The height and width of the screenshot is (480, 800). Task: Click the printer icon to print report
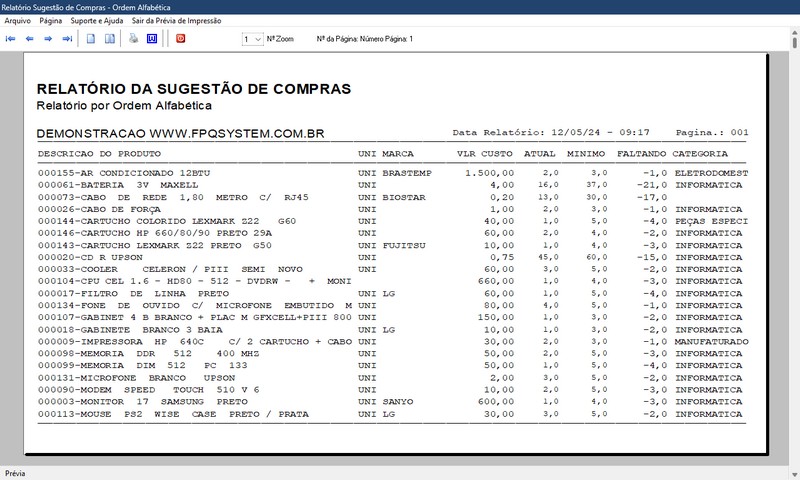coord(133,39)
